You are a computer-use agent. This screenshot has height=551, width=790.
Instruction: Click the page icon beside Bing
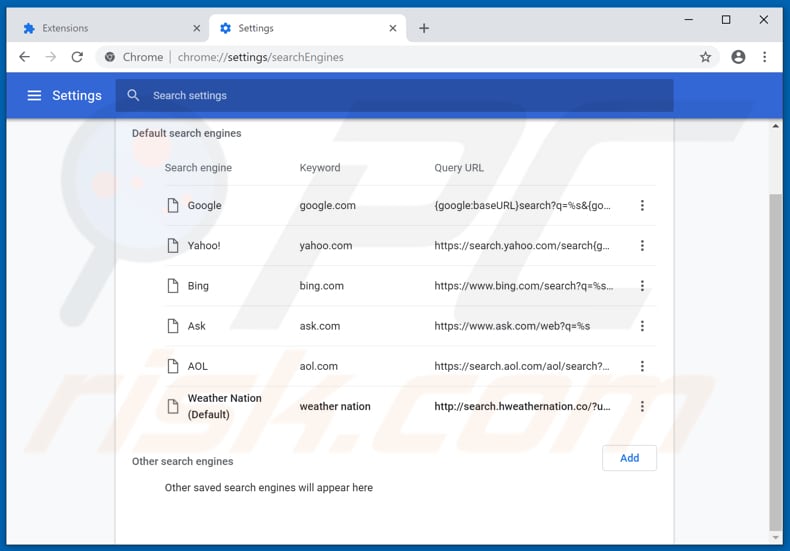coord(173,286)
